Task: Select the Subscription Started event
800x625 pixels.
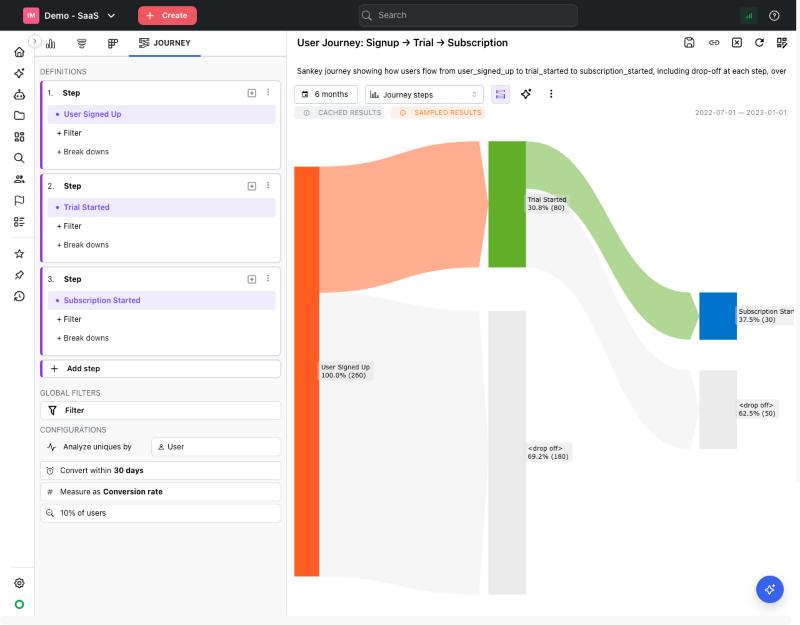Action: pos(162,301)
